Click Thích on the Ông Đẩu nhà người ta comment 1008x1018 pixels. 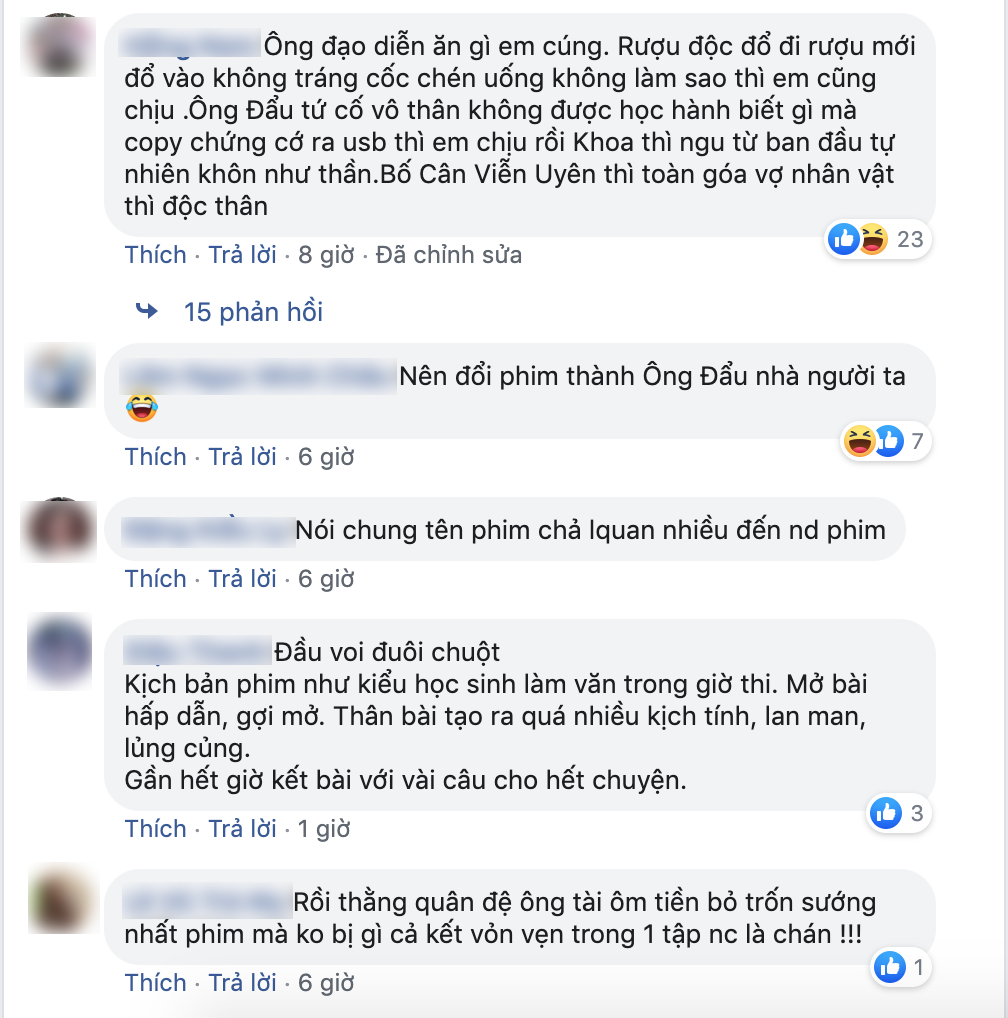(155, 457)
